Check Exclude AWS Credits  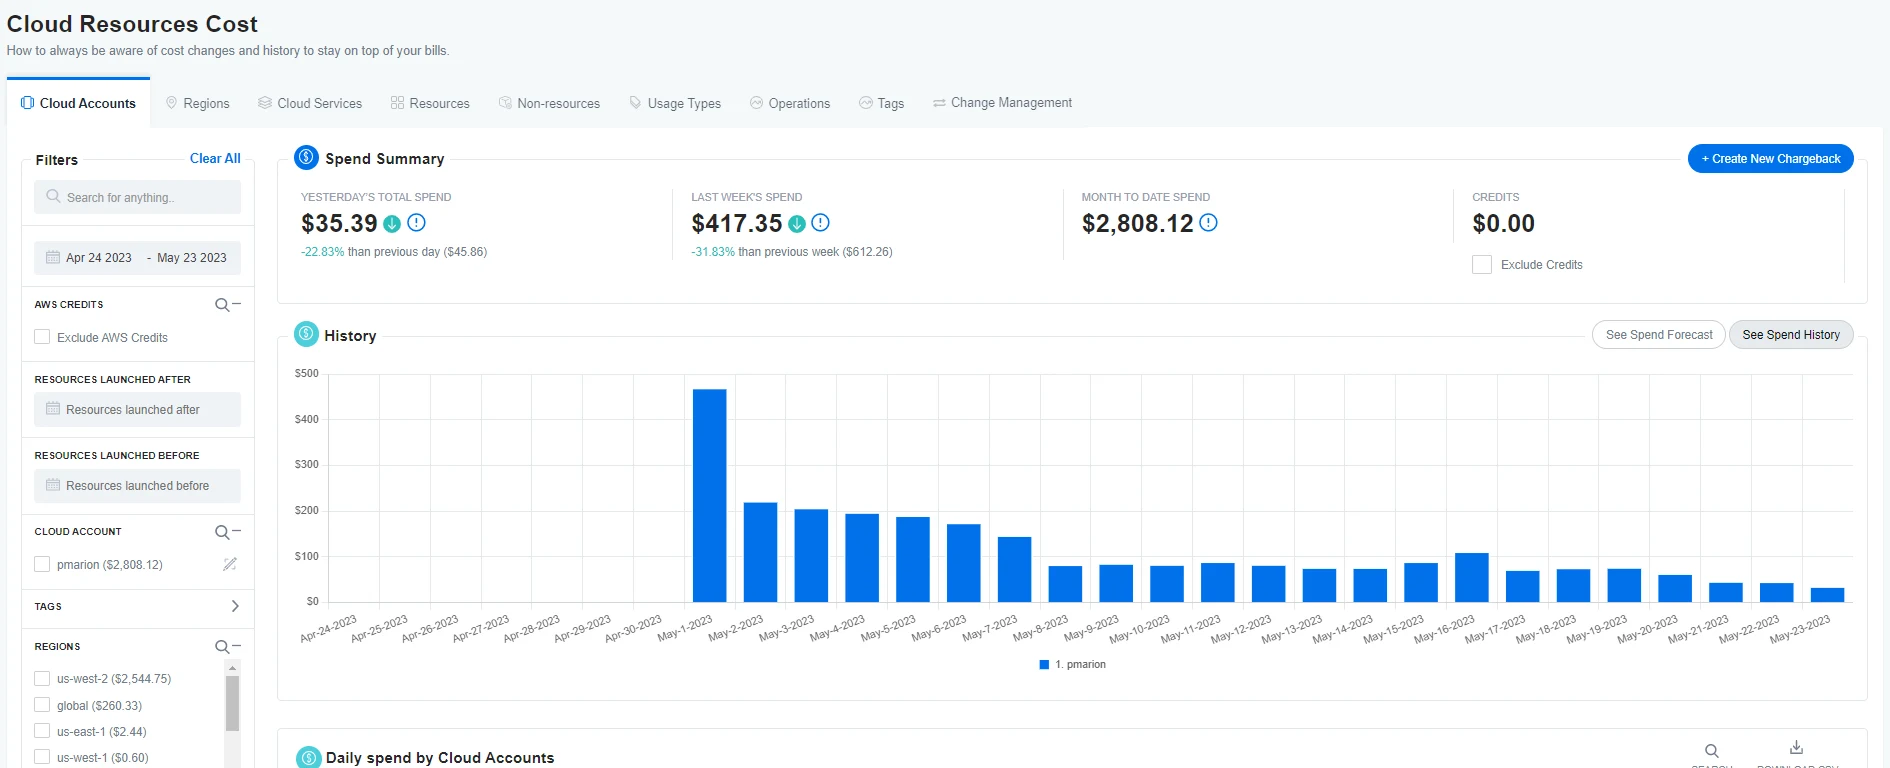[x=42, y=337]
